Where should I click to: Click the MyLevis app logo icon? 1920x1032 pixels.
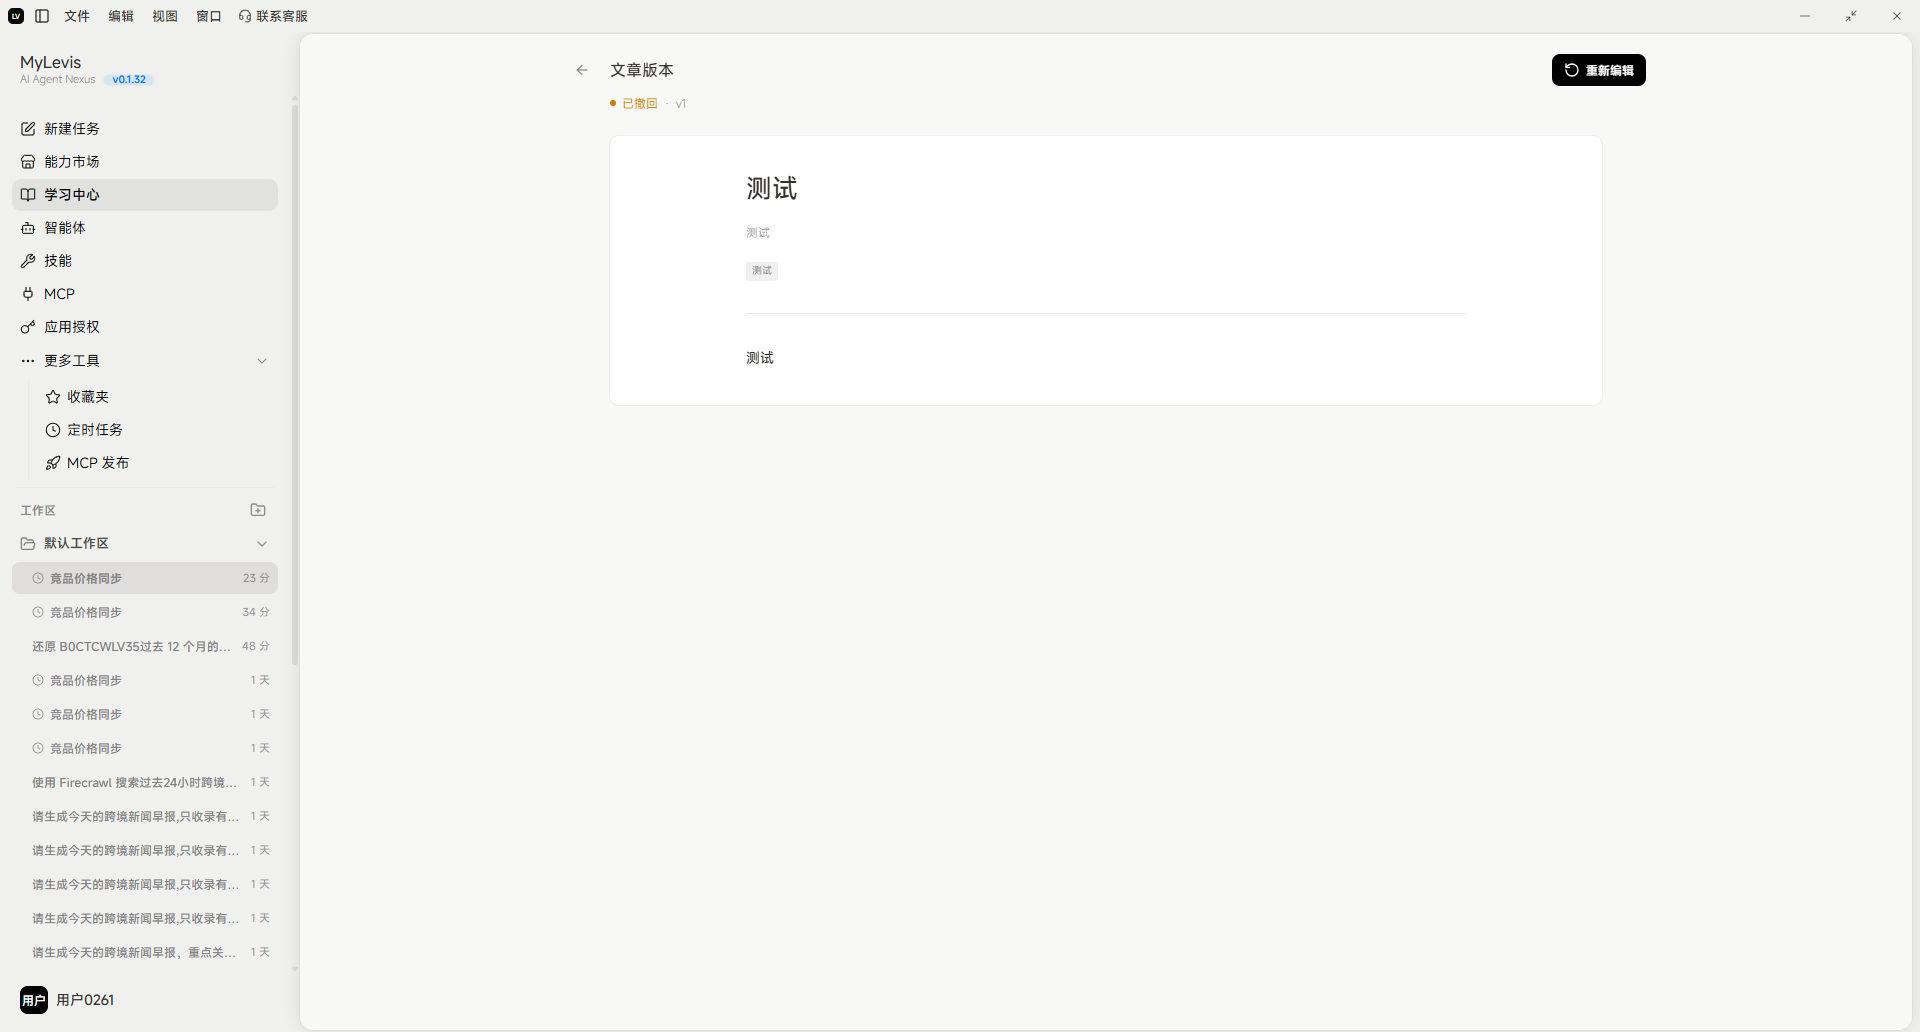click(16, 16)
